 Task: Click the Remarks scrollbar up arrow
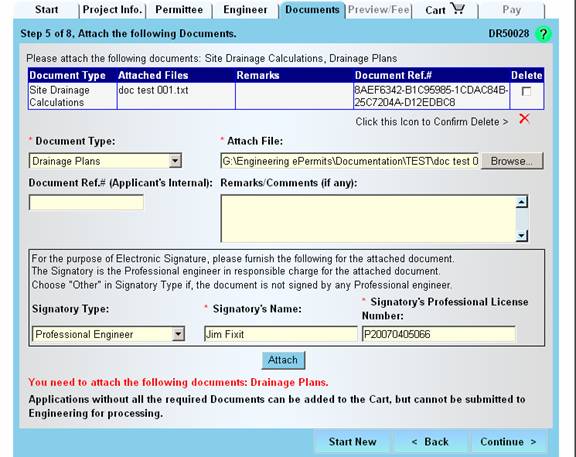(522, 202)
